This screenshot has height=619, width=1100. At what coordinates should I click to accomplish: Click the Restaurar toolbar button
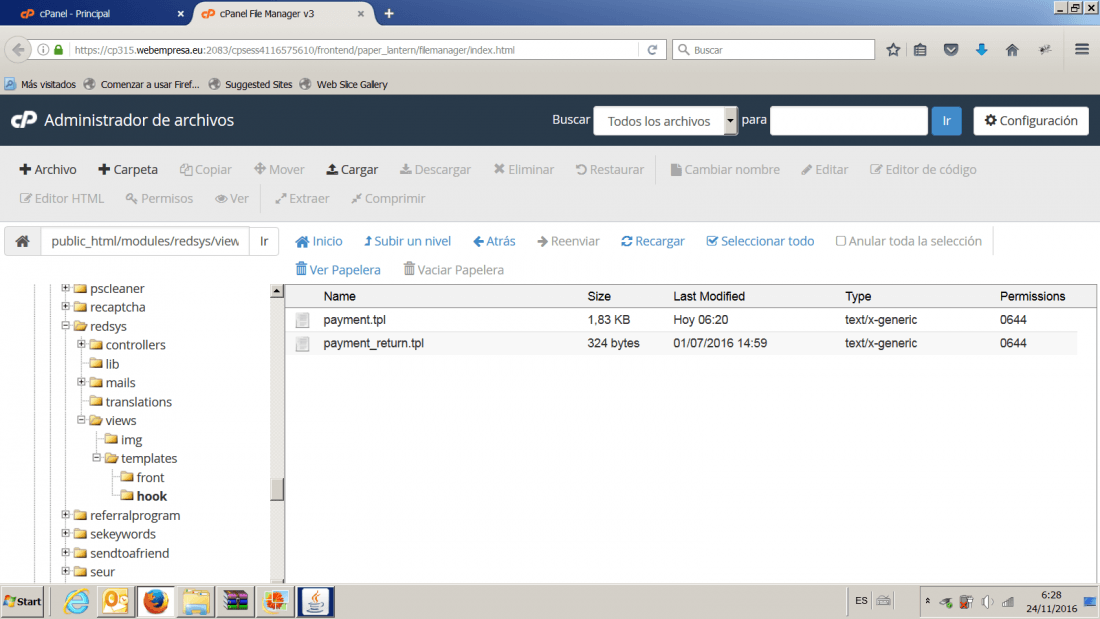point(610,169)
